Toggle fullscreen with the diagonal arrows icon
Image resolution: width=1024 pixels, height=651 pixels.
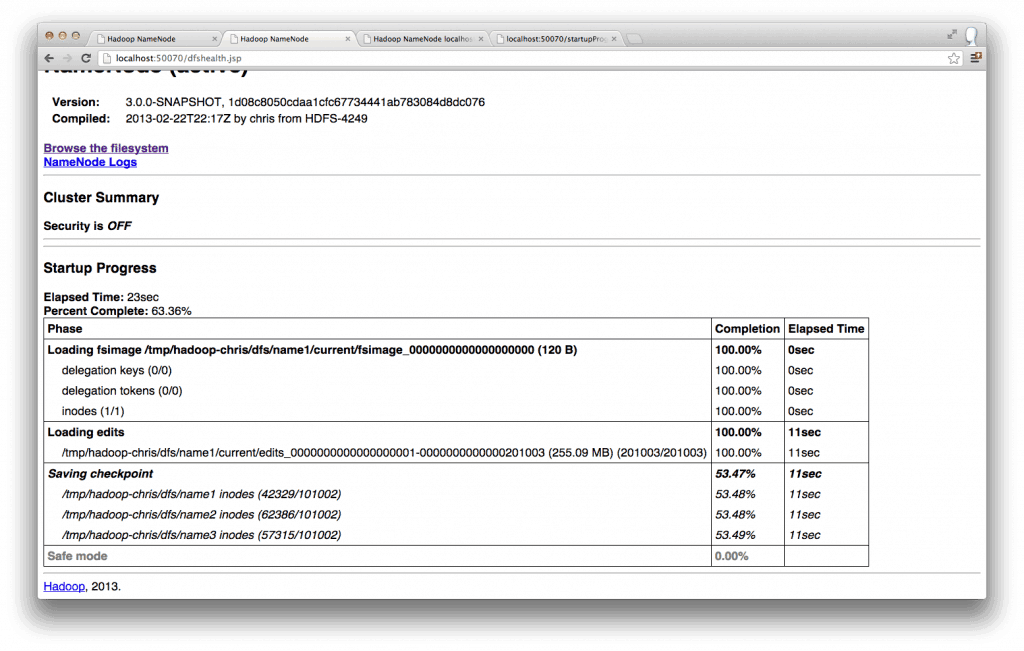click(952, 35)
